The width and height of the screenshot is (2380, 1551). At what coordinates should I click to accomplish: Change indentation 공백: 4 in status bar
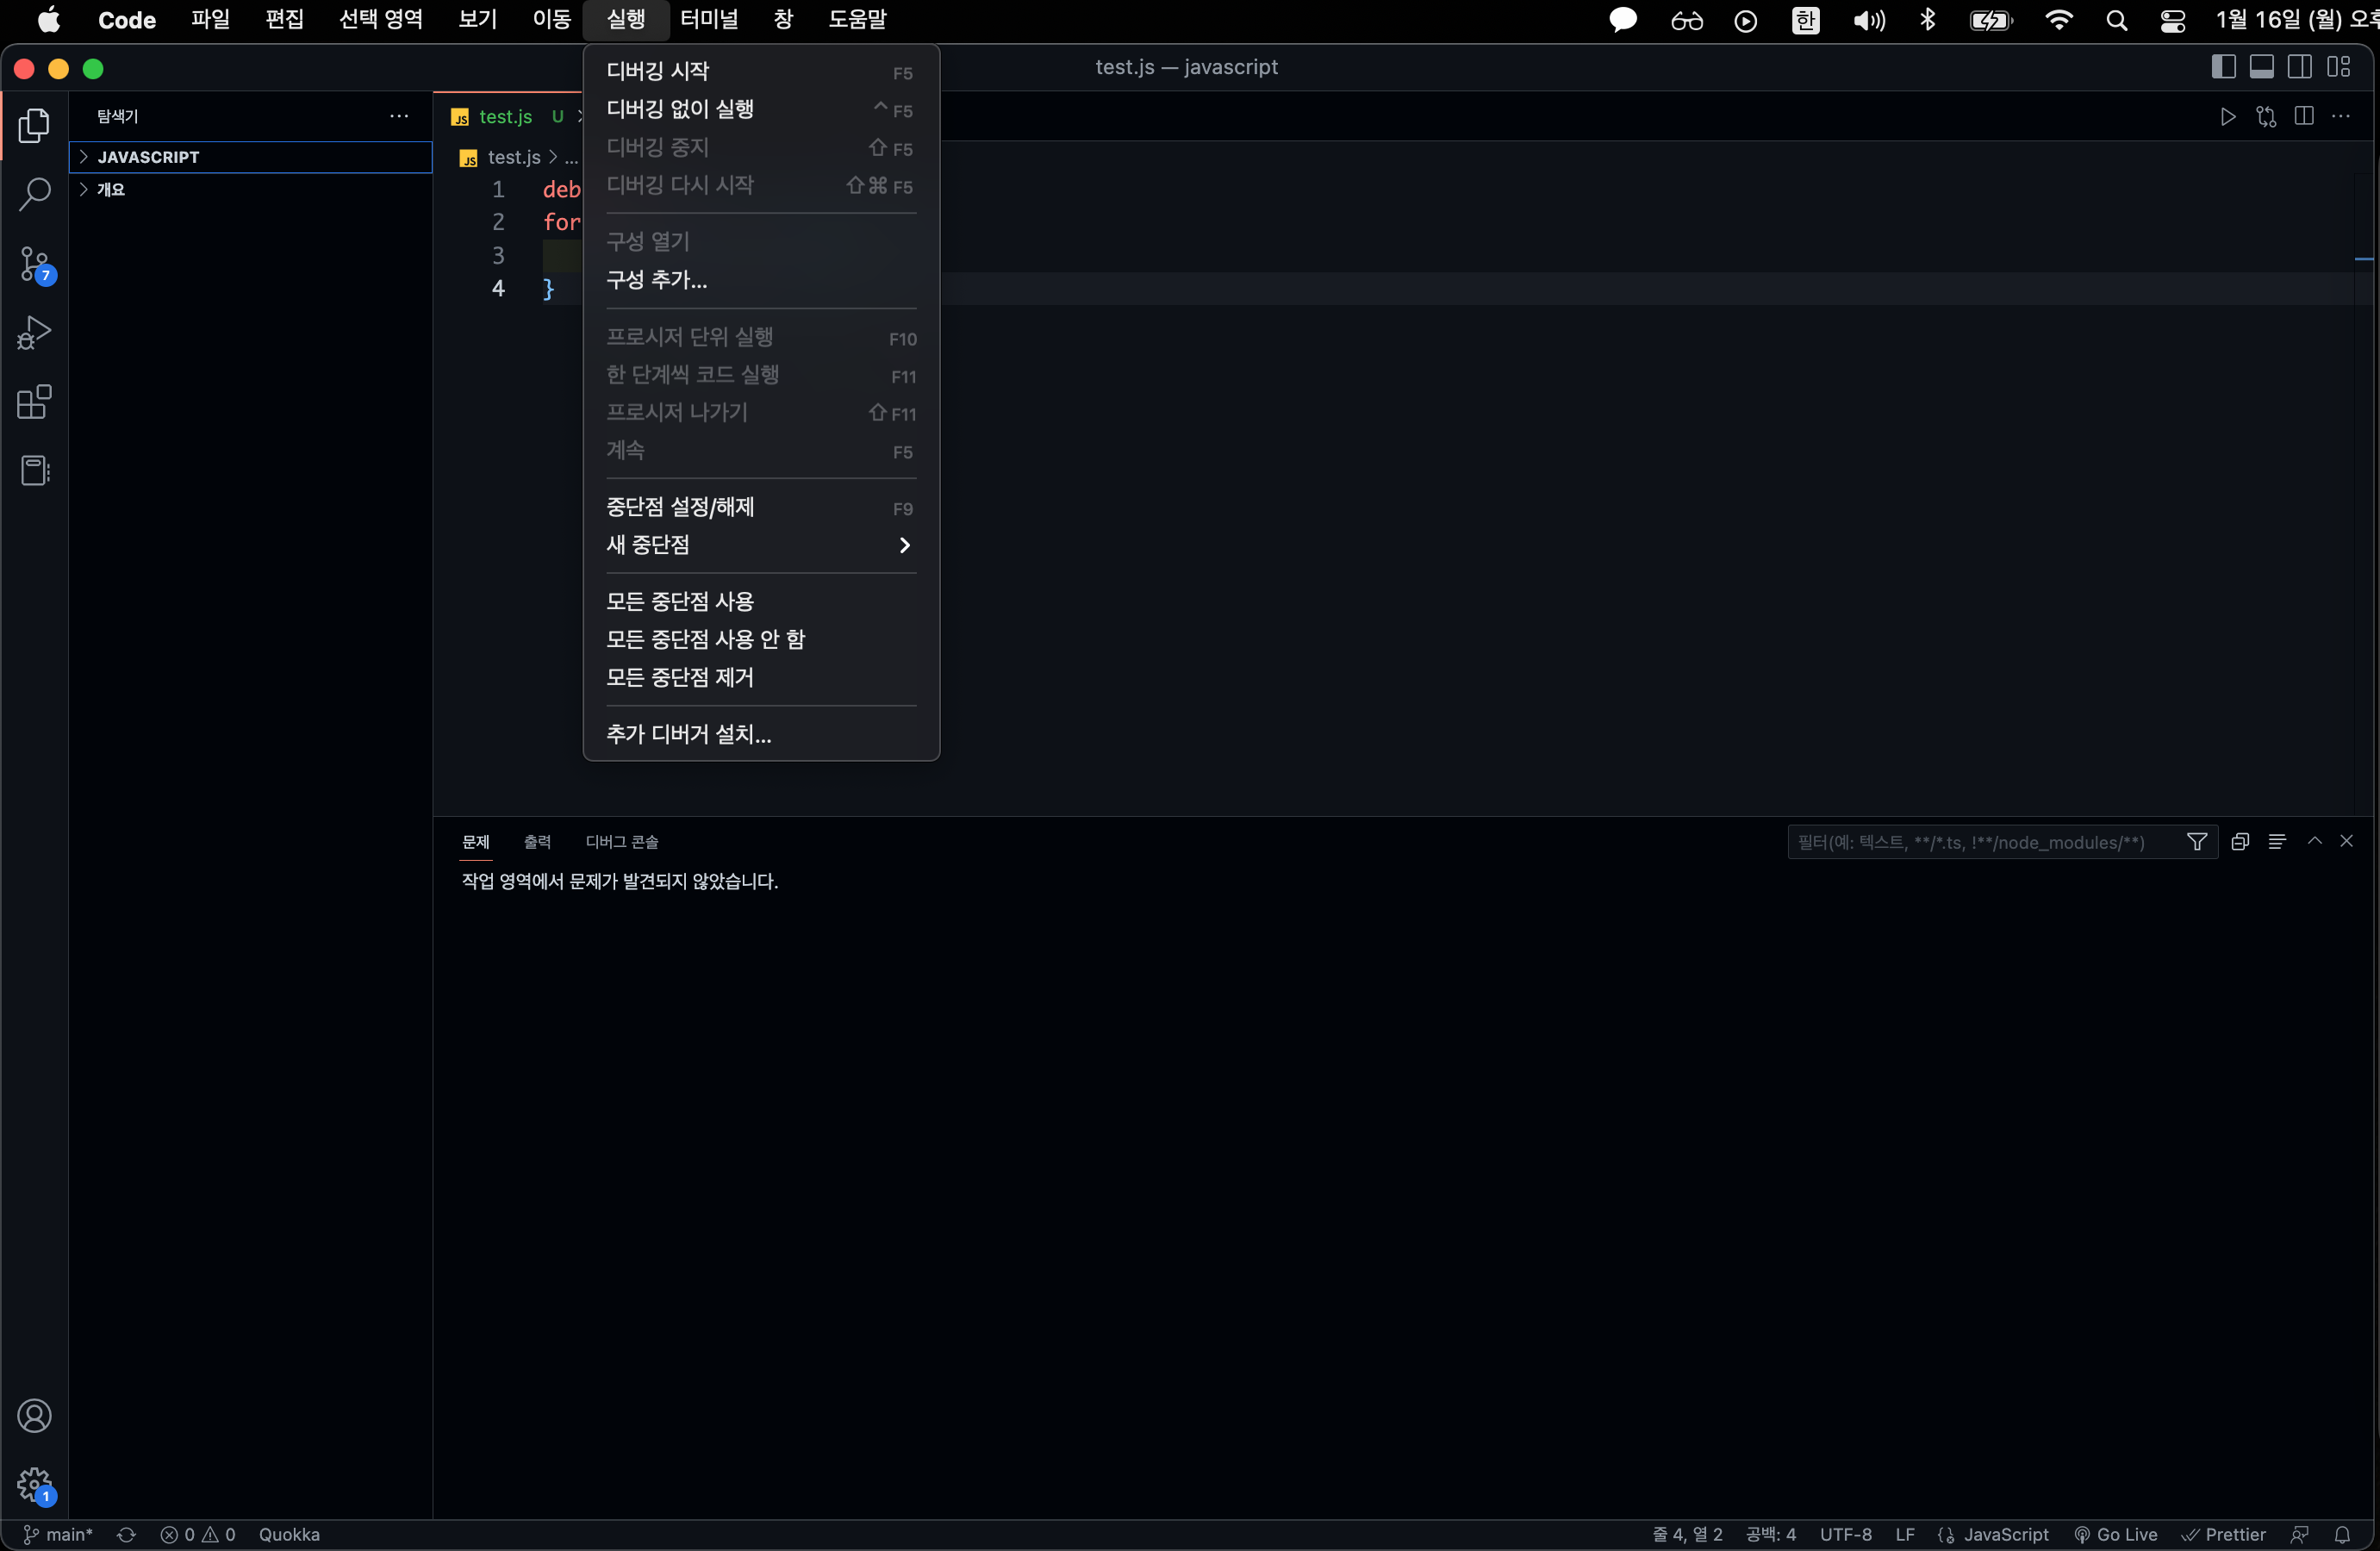point(1770,1534)
